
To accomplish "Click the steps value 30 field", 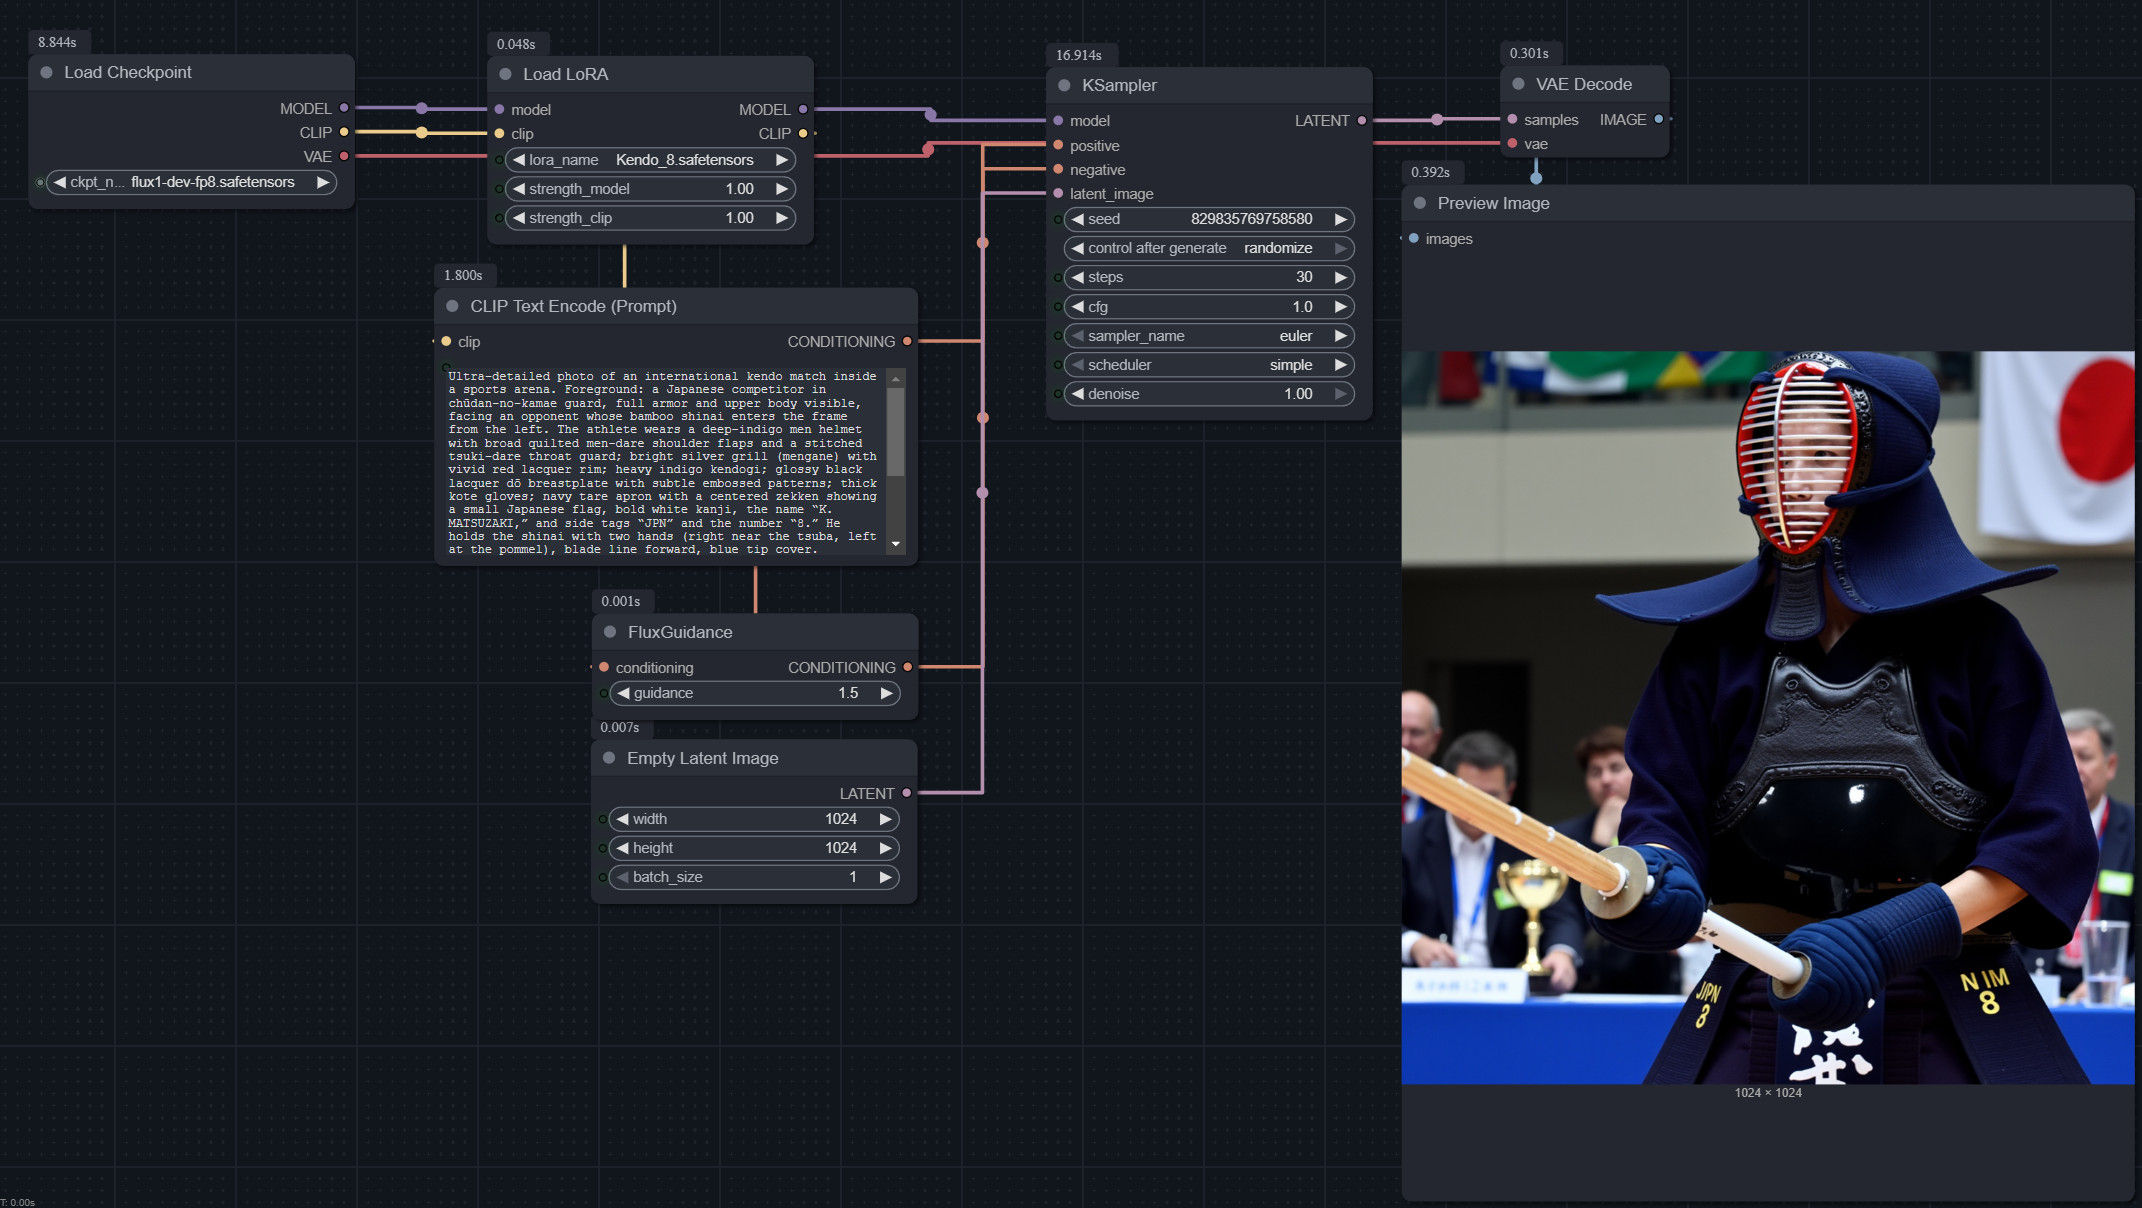I will [x=1209, y=277].
